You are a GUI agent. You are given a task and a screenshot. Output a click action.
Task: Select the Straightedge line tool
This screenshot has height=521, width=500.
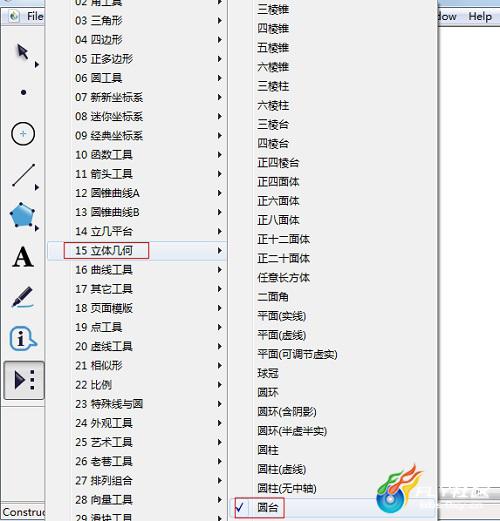[23, 175]
